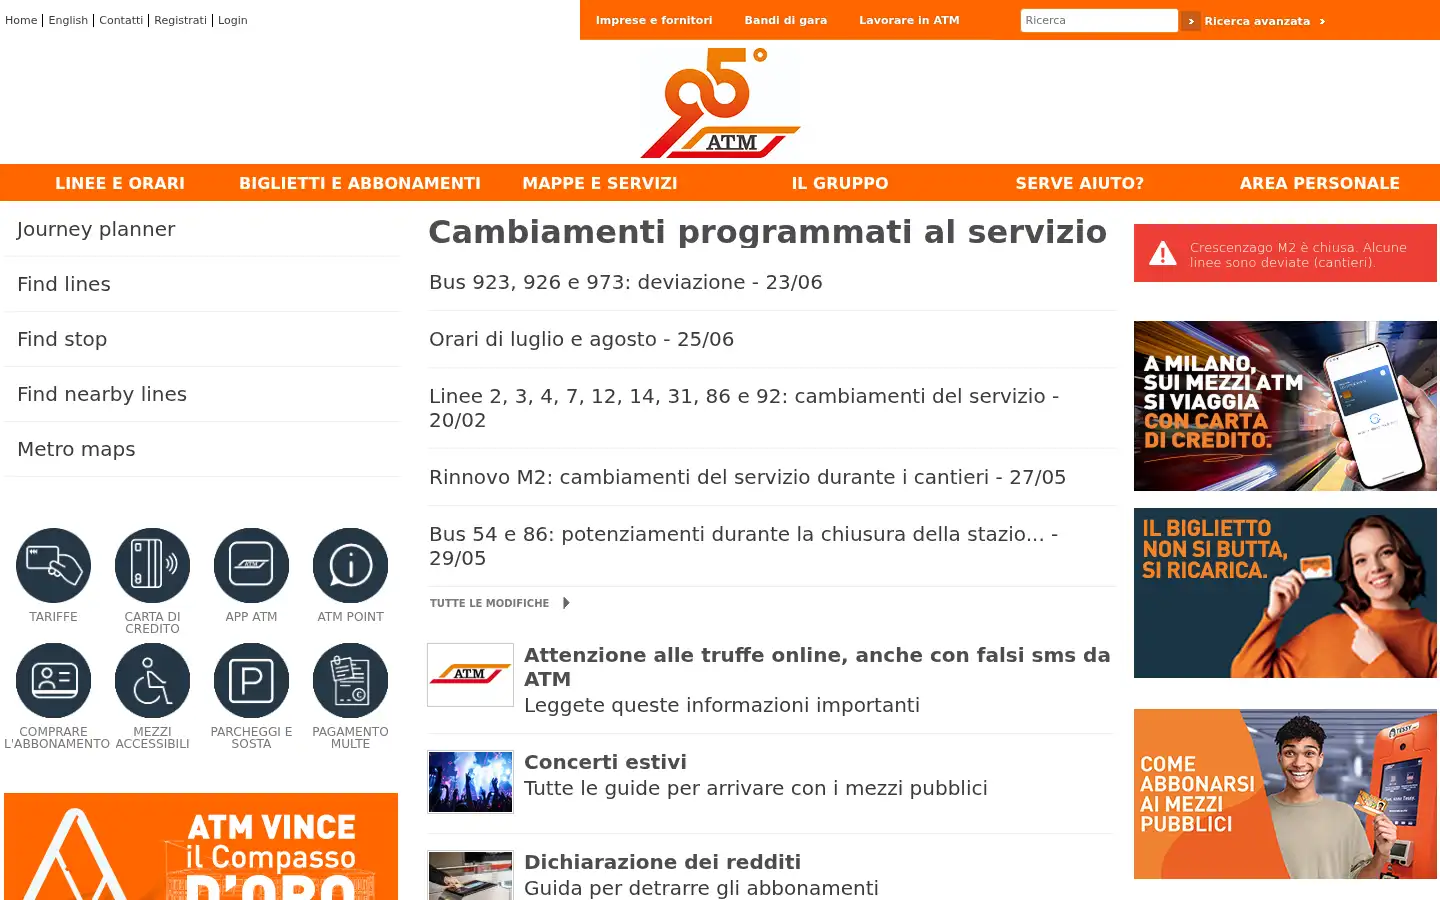Open Attenzione alle truffe online headline
This screenshot has width=1440, height=900.
coord(817,667)
